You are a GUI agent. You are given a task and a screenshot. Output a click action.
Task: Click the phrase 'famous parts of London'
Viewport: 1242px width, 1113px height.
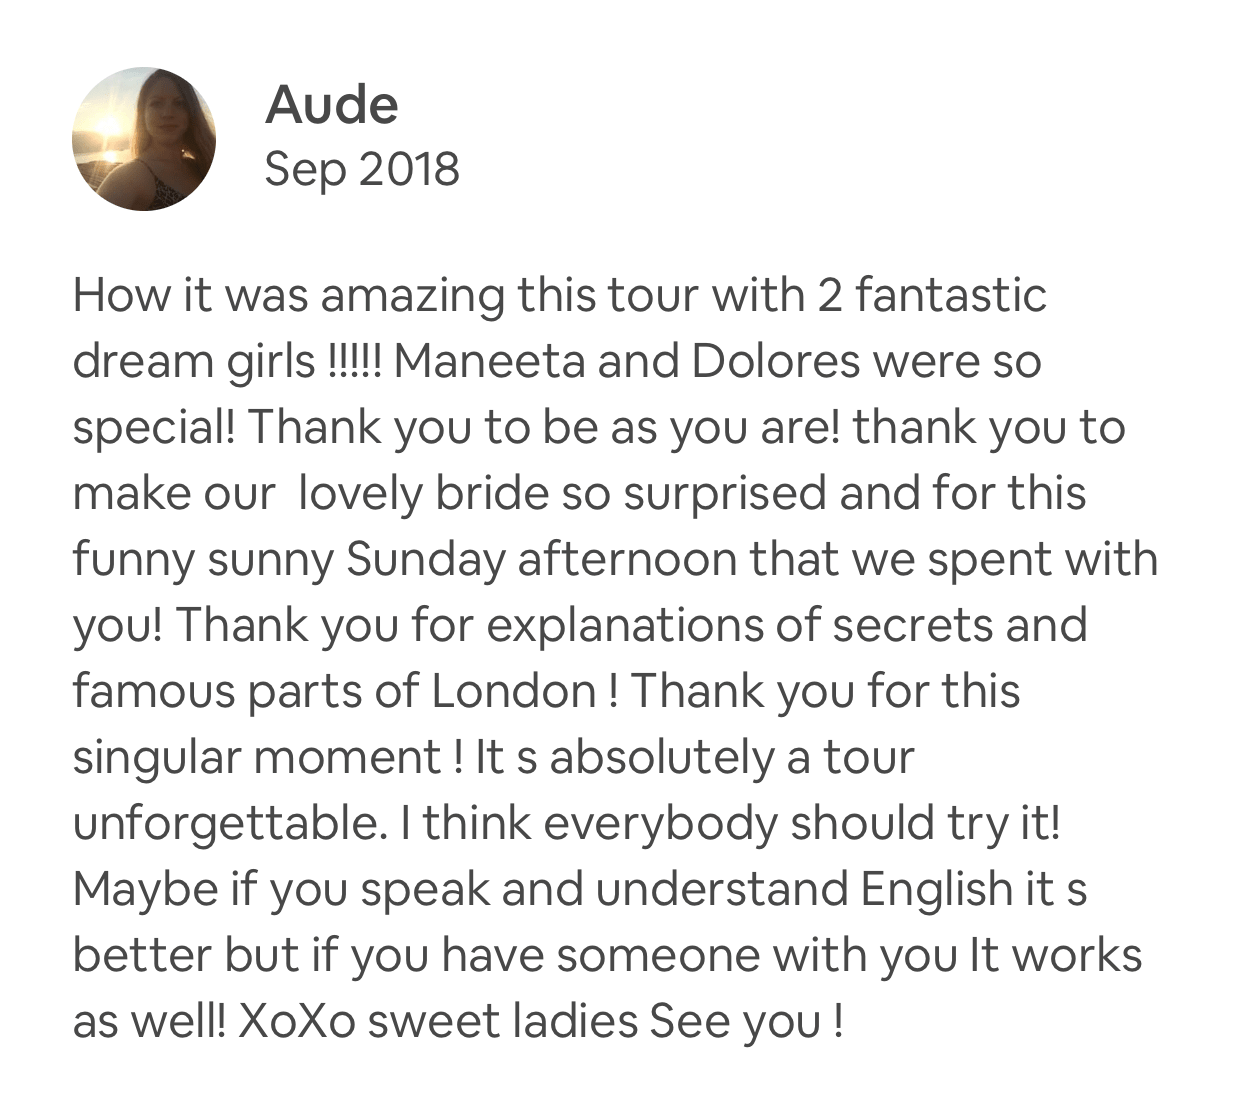pyautogui.click(x=335, y=692)
